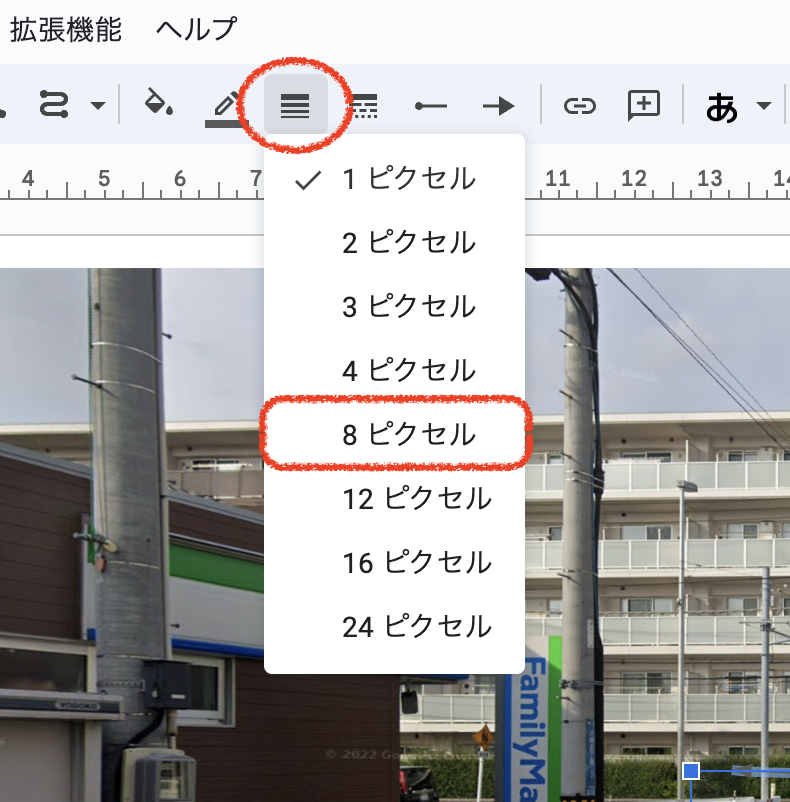This screenshot has height=802, width=790.
Task: Toggle the border weight menu button
Action: coord(295,105)
